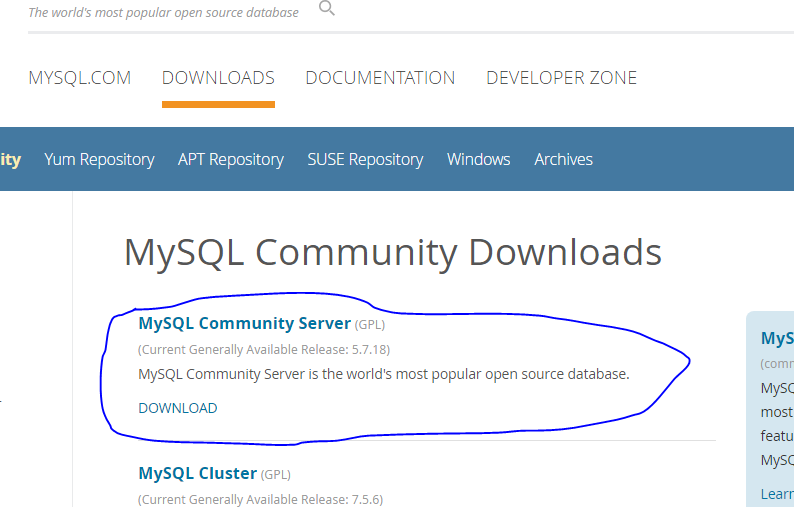Screen dimensions: 794x507
Task: Click the release 5.7.18 version text
Action: coord(264,349)
